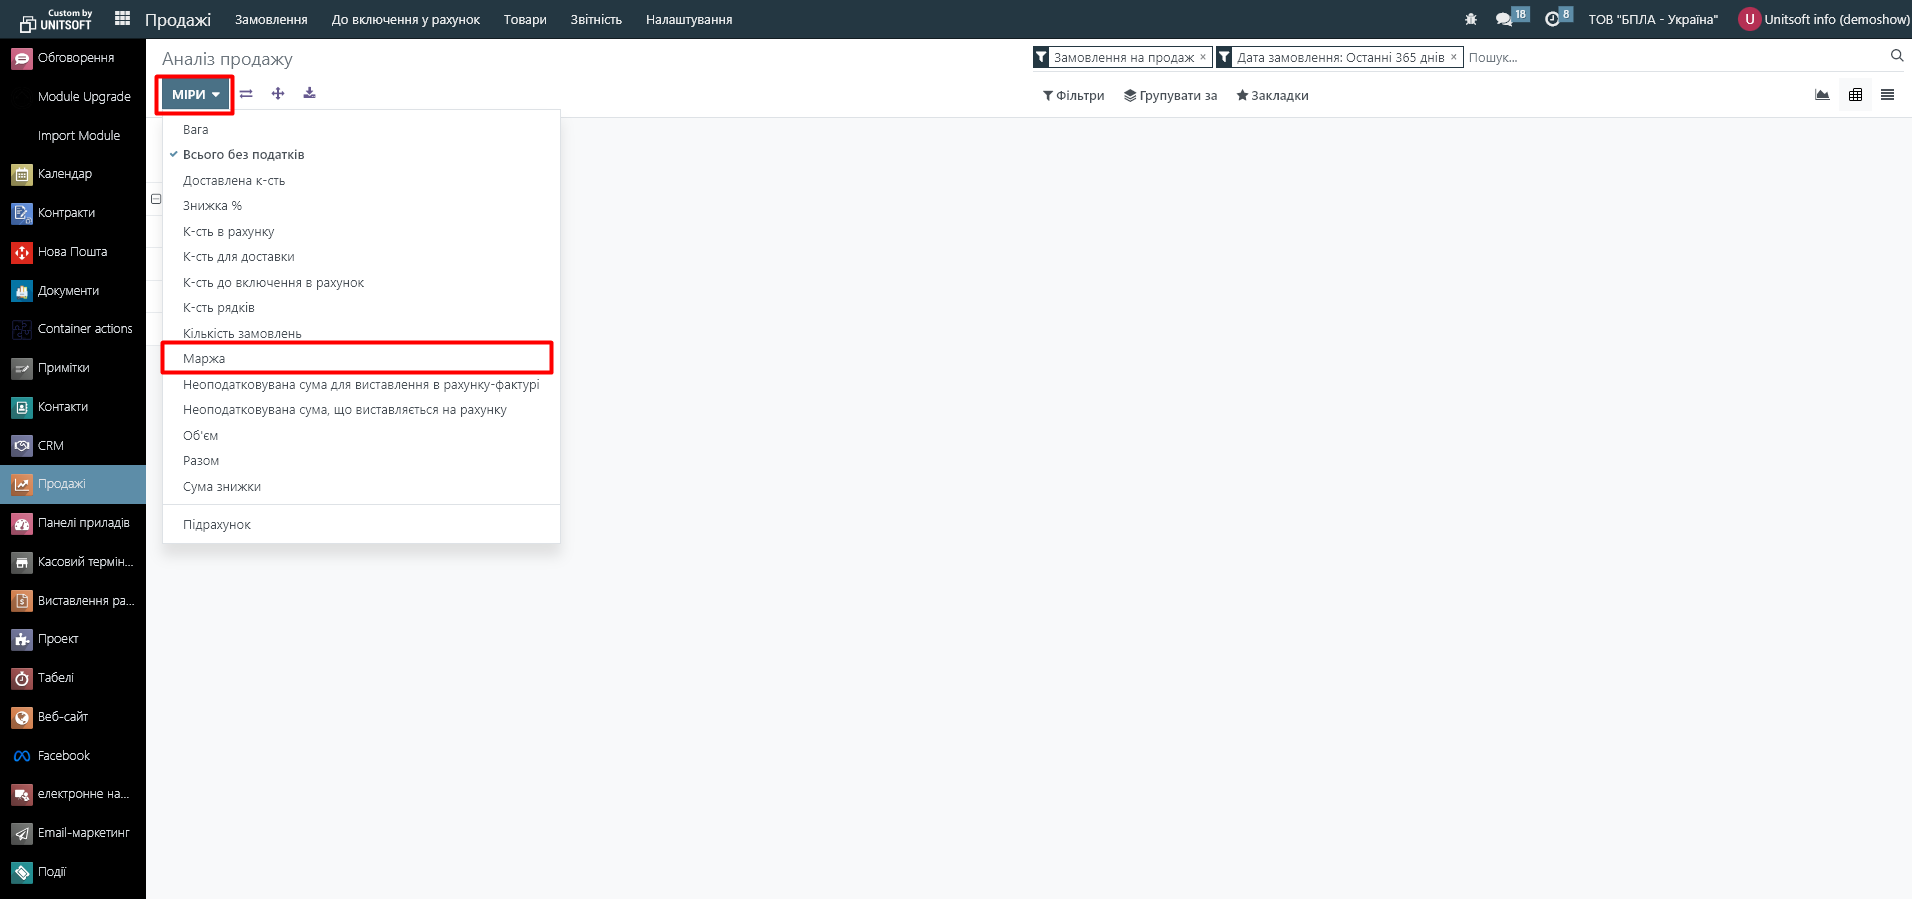Enable the 'Знижка %' measure
This screenshot has width=1912, height=899.
pyautogui.click(x=212, y=206)
